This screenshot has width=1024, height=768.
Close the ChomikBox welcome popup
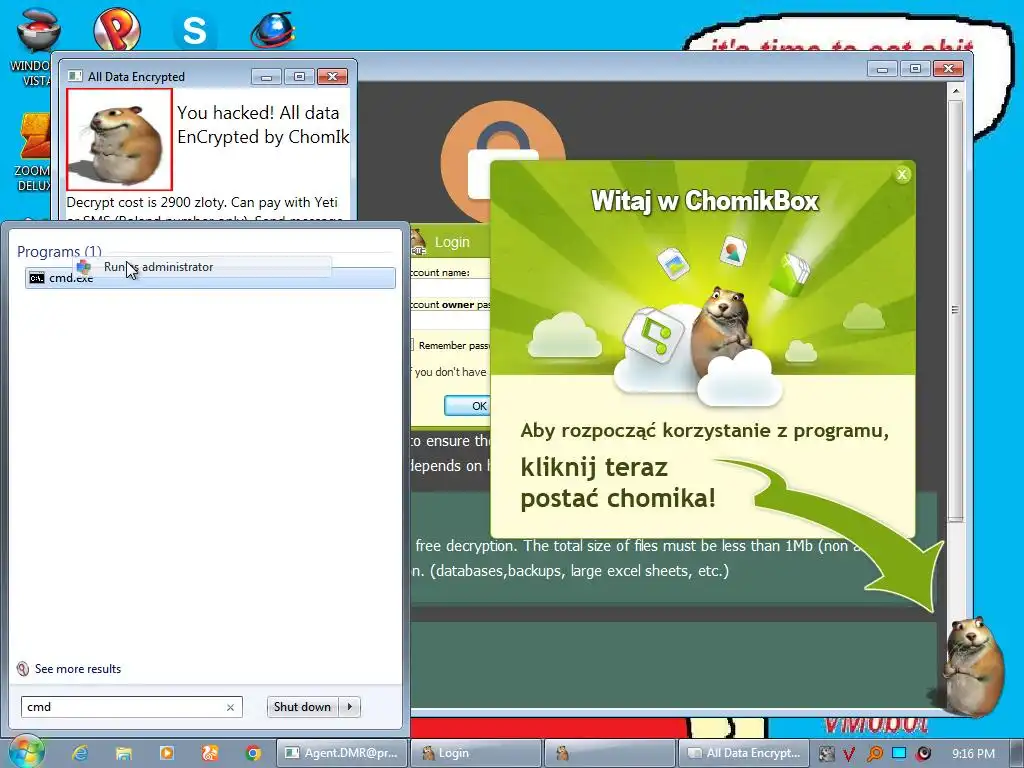[902, 174]
